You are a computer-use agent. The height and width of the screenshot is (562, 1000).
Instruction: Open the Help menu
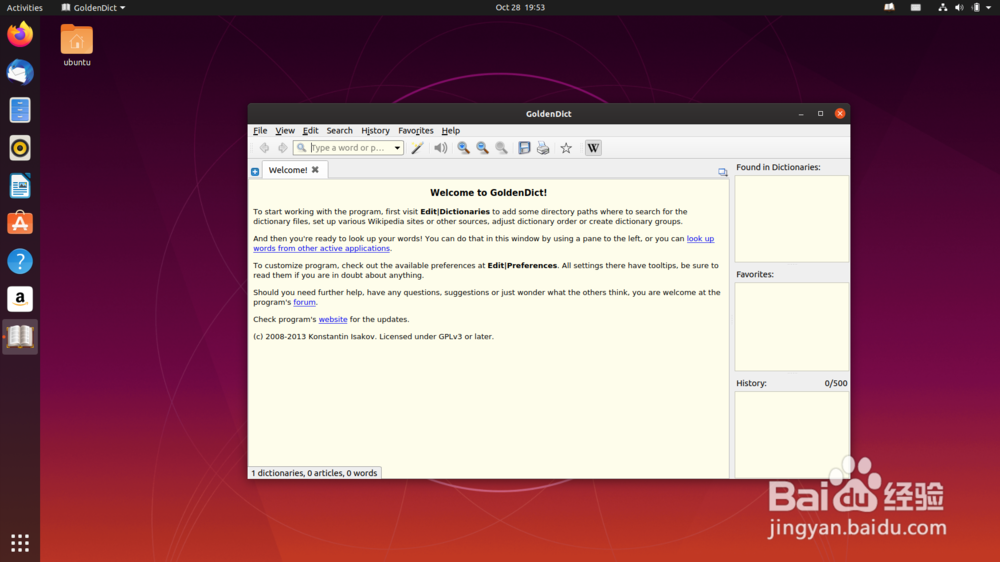451,131
